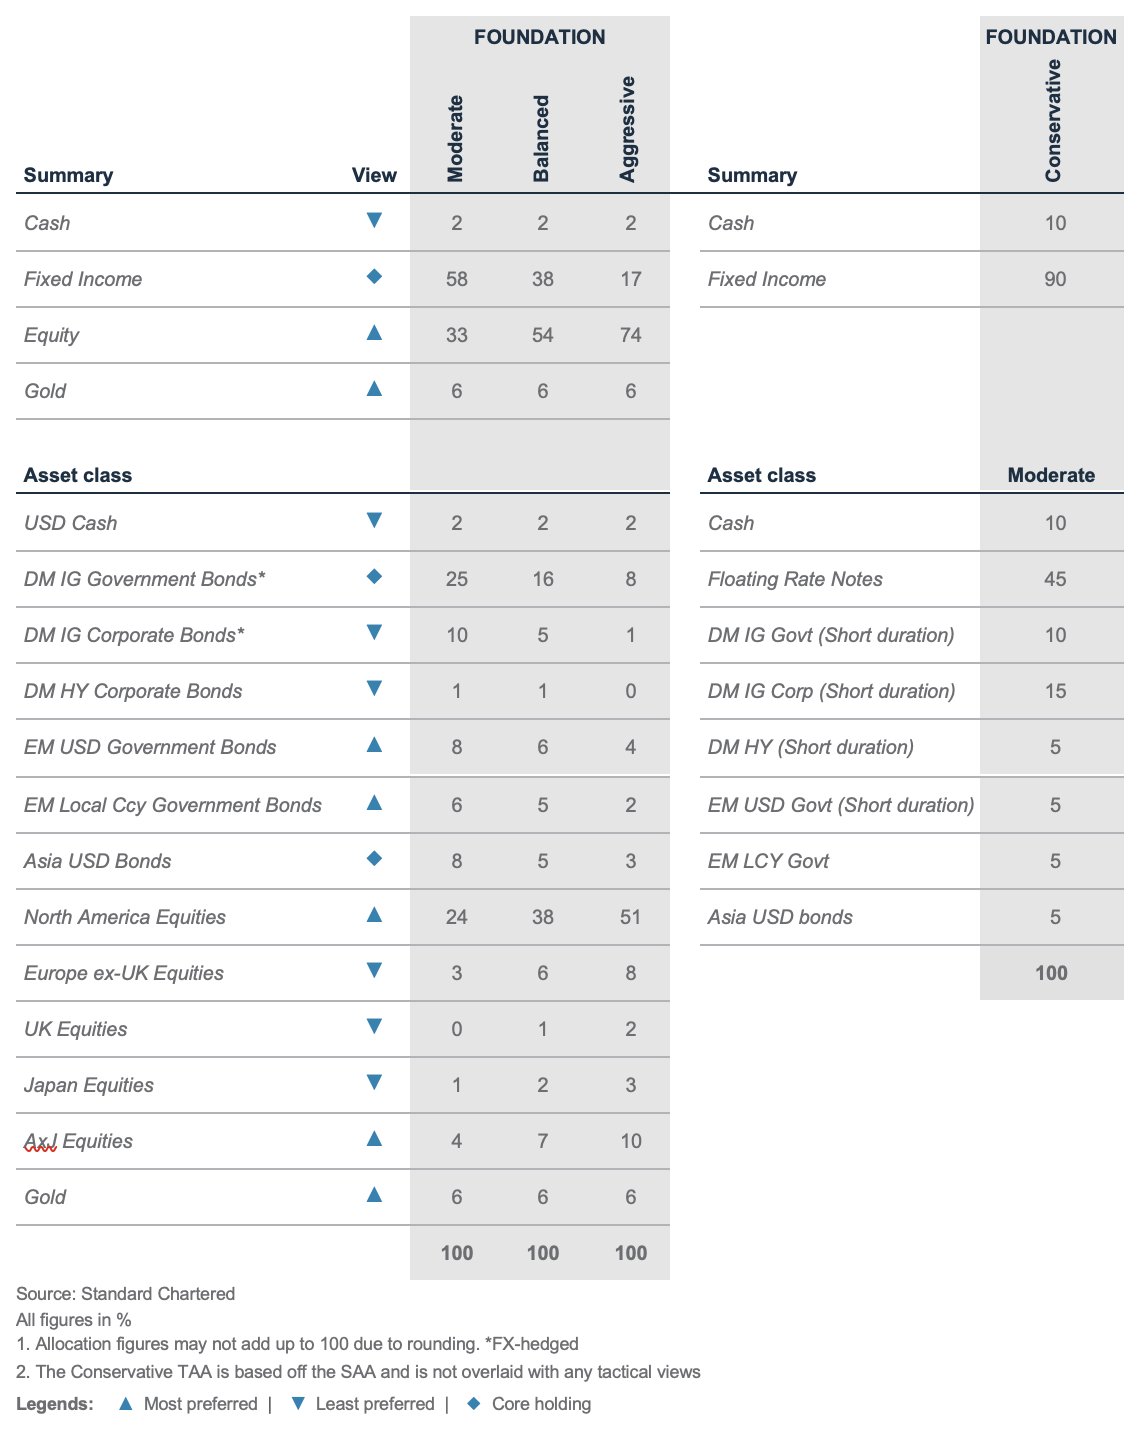The width and height of the screenshot is (1140, 1430).
Task: Select the rotated Conservative column header
Action: pos(1053,120)
